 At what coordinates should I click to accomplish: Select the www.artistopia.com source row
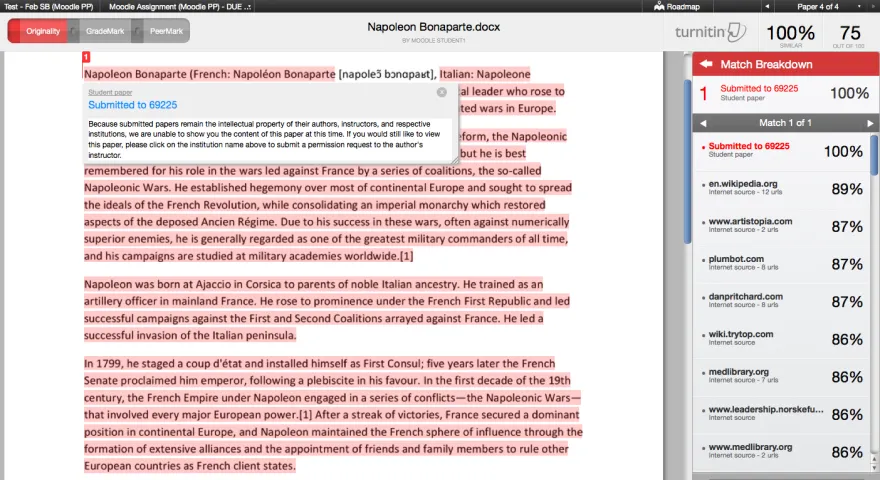pos(781,226)
